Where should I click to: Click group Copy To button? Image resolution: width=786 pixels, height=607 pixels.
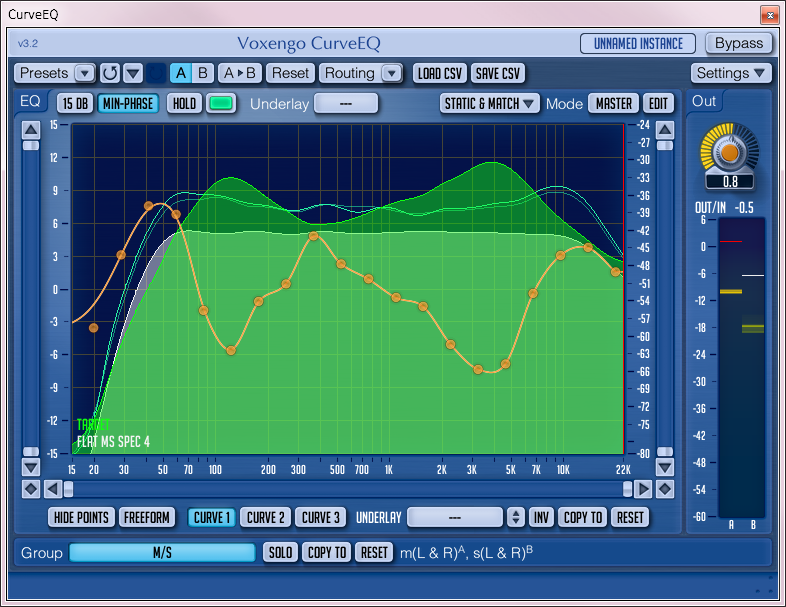(327, 553)
